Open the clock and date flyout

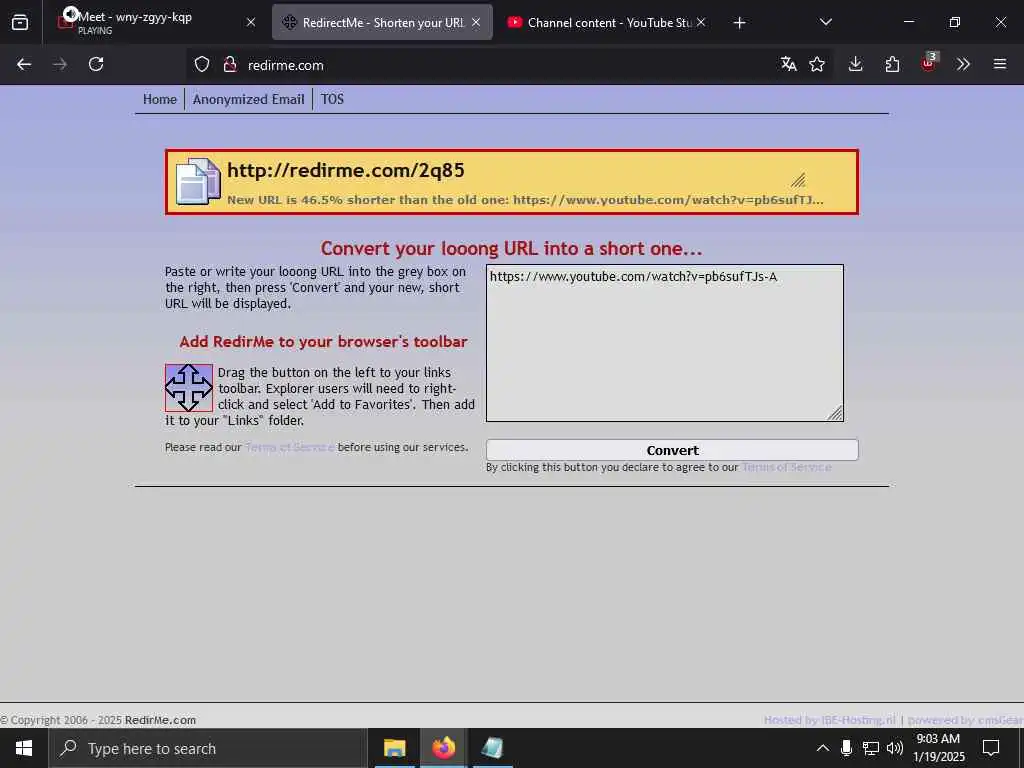938,748
